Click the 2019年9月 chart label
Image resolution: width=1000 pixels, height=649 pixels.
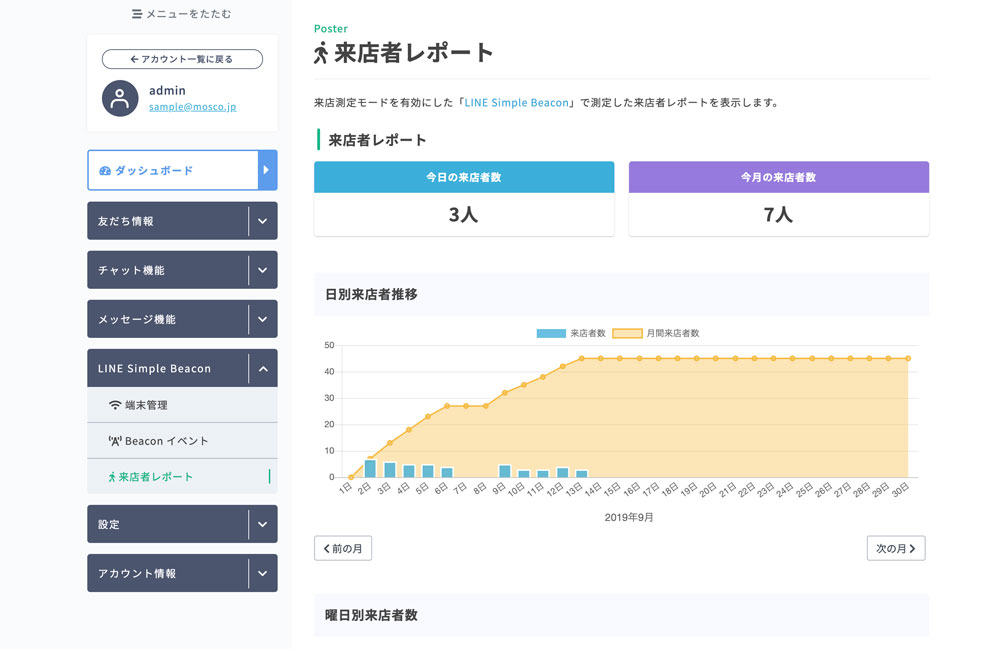[629, 517]
